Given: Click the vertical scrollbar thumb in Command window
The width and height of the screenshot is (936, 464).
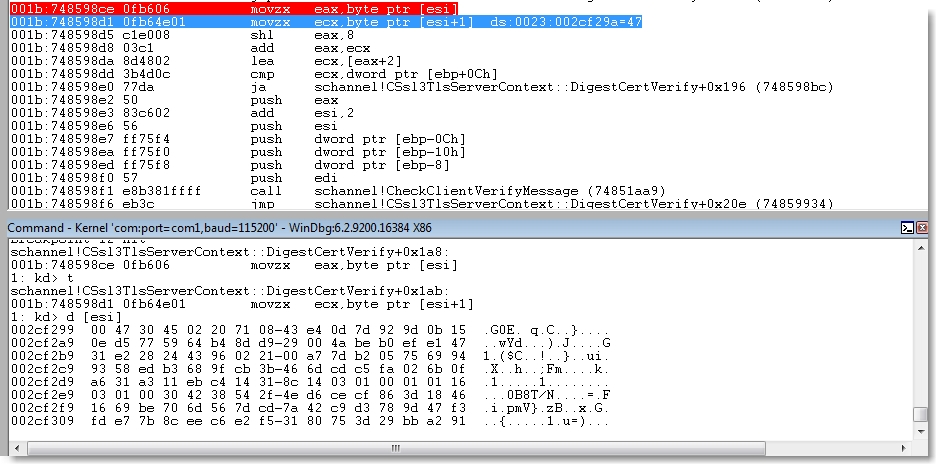Looking at the screenshot, I should tap(920, 414).
